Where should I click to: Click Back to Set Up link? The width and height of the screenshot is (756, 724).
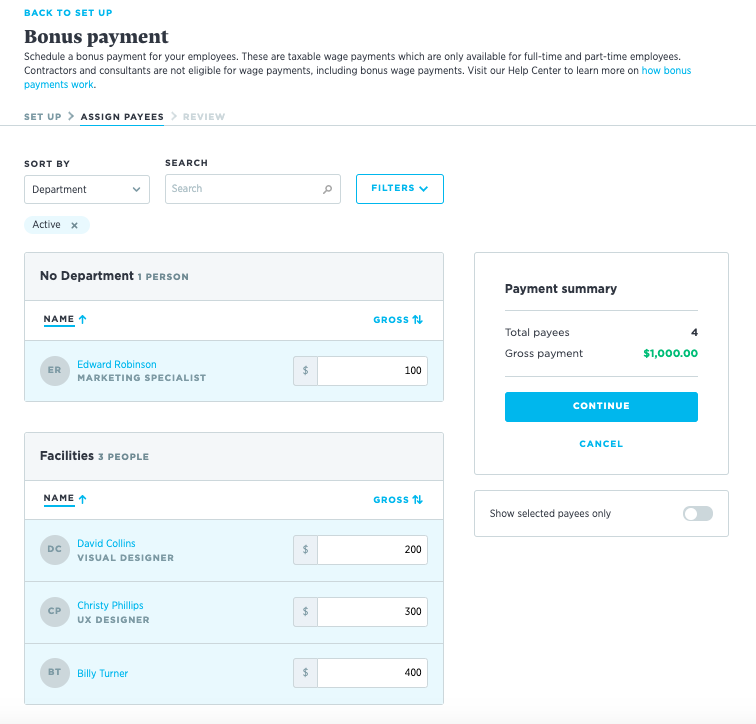(68, 13)
